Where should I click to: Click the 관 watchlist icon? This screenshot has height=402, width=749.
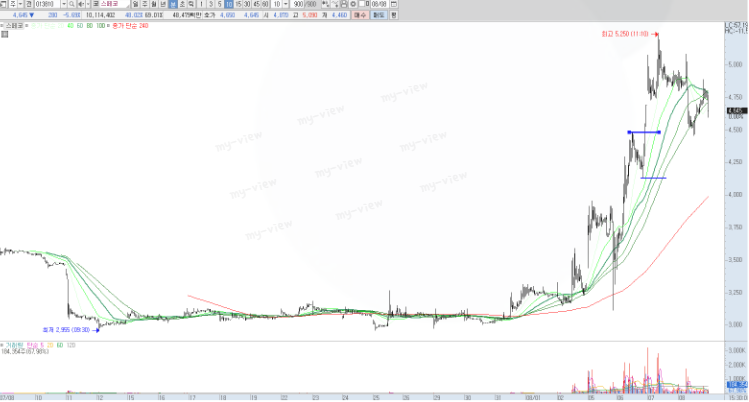click(29, 4)
